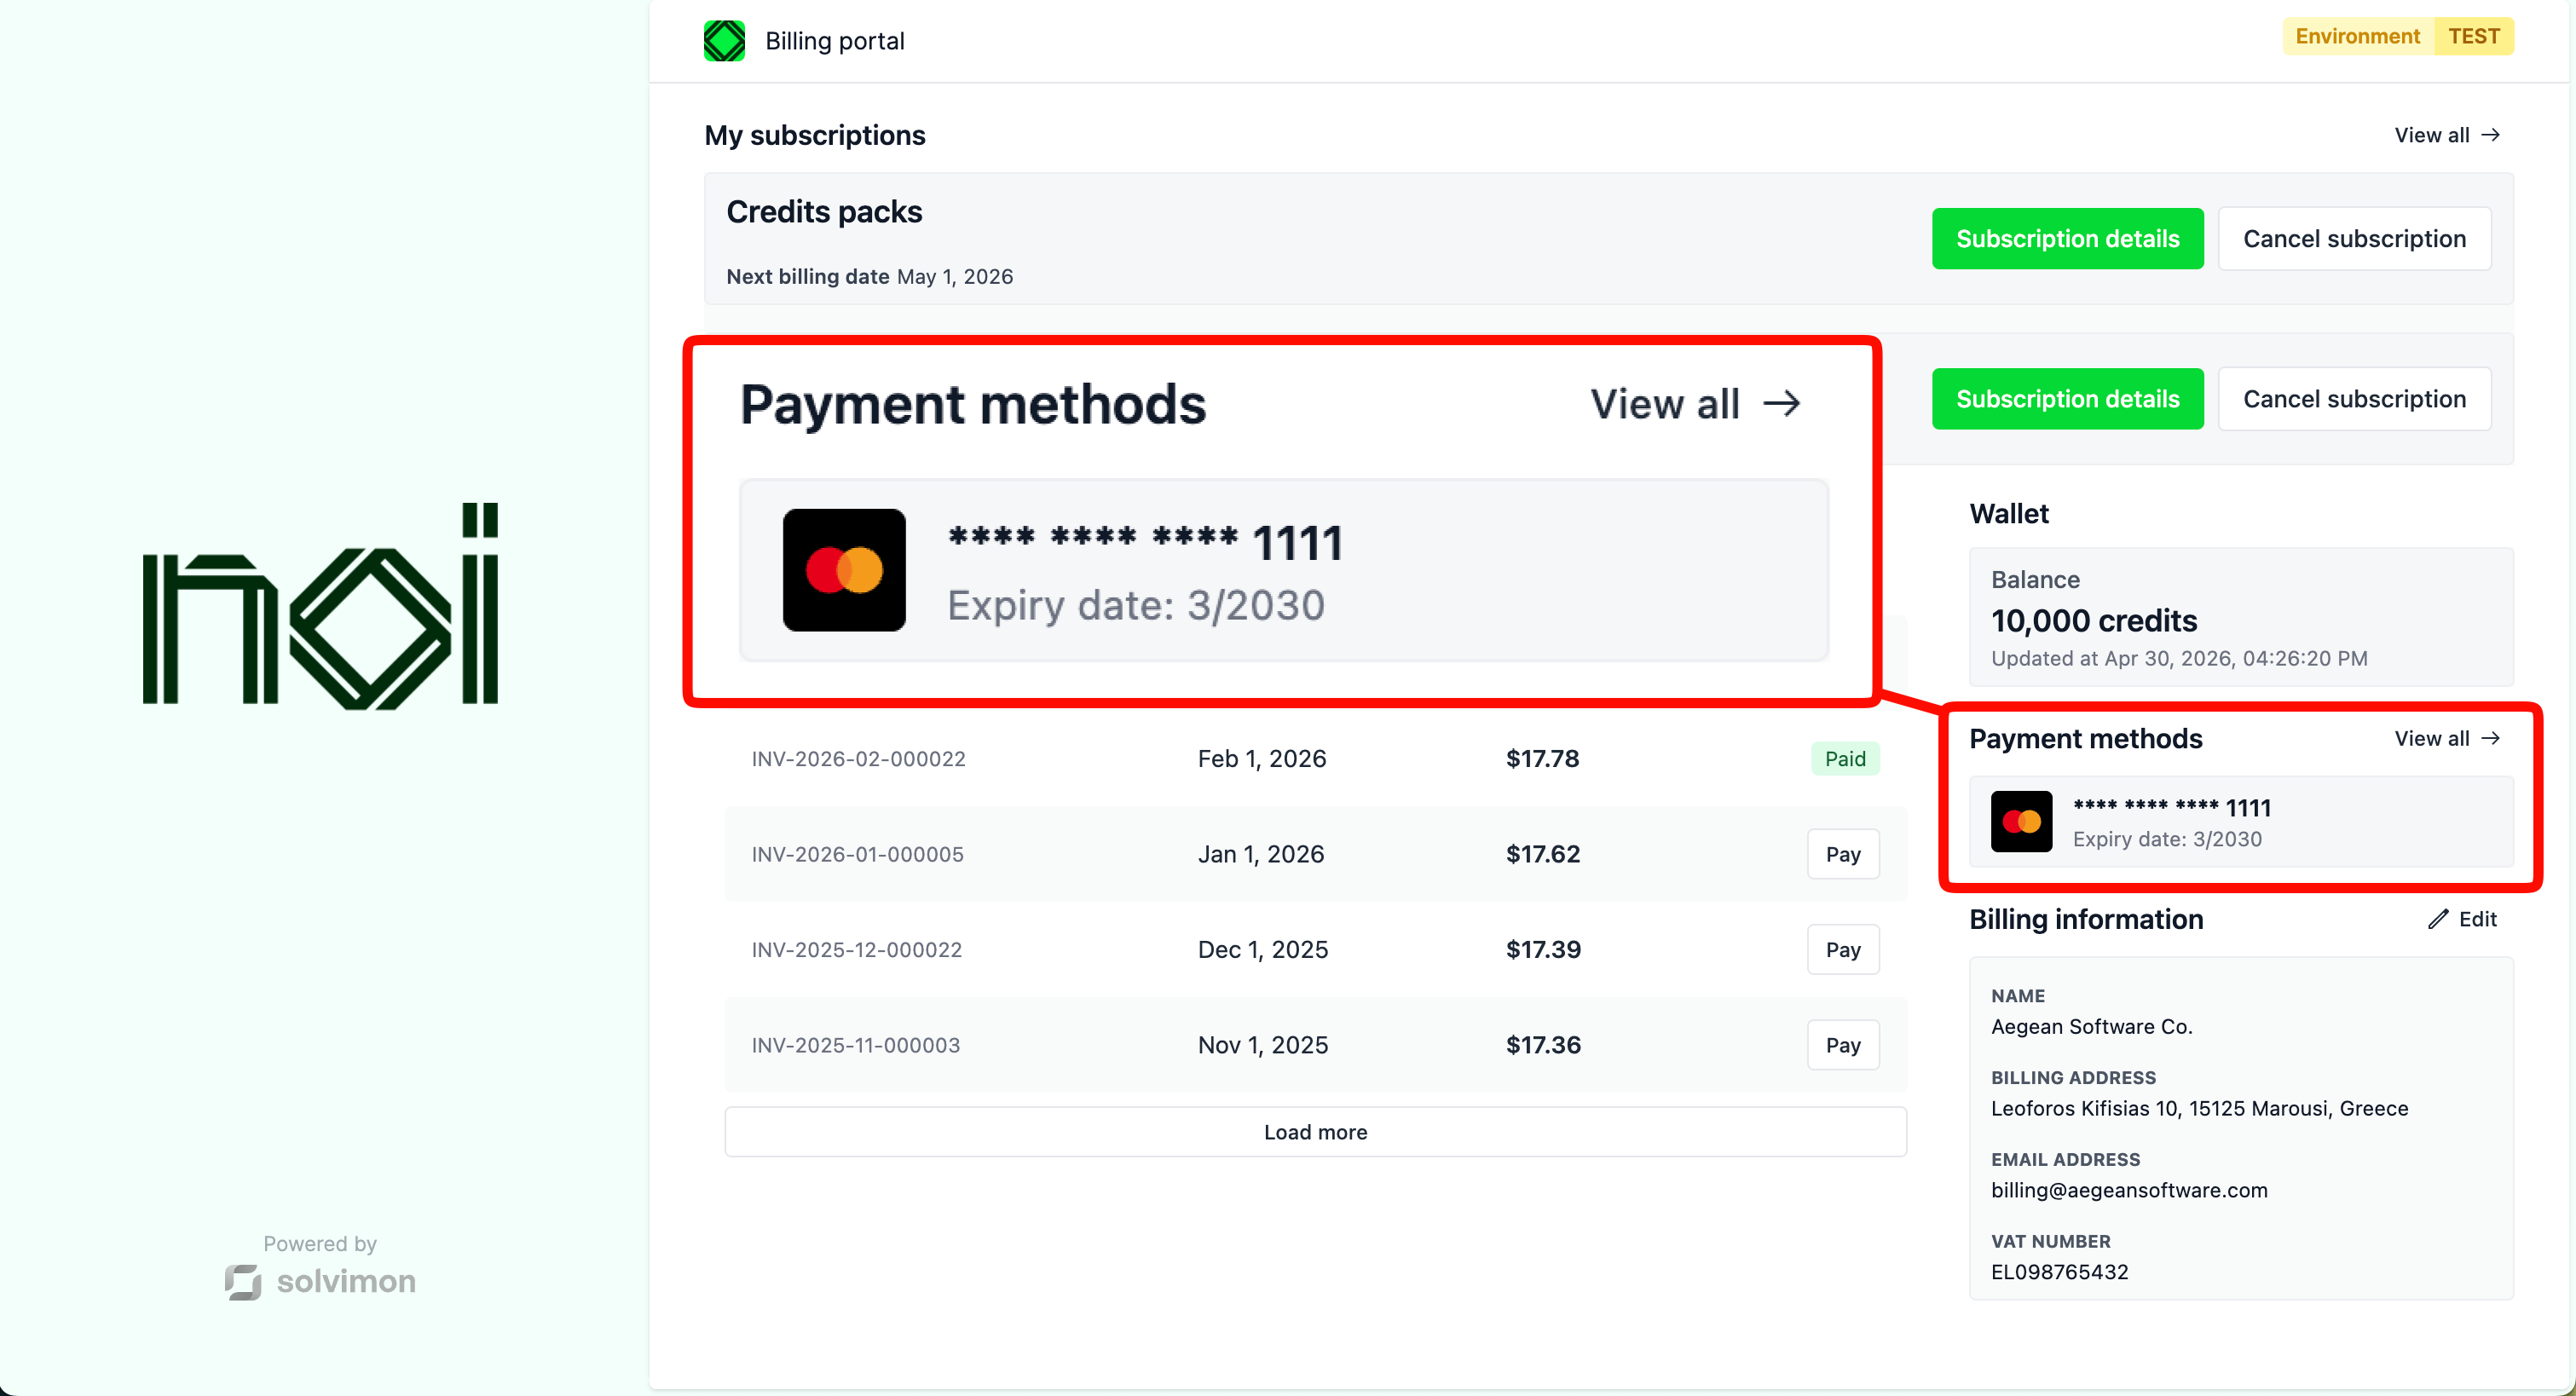Pay invoice INV-2025-12-000022
Viewport: 2576px width, 1396px height.
click(x=1843, y=949)
